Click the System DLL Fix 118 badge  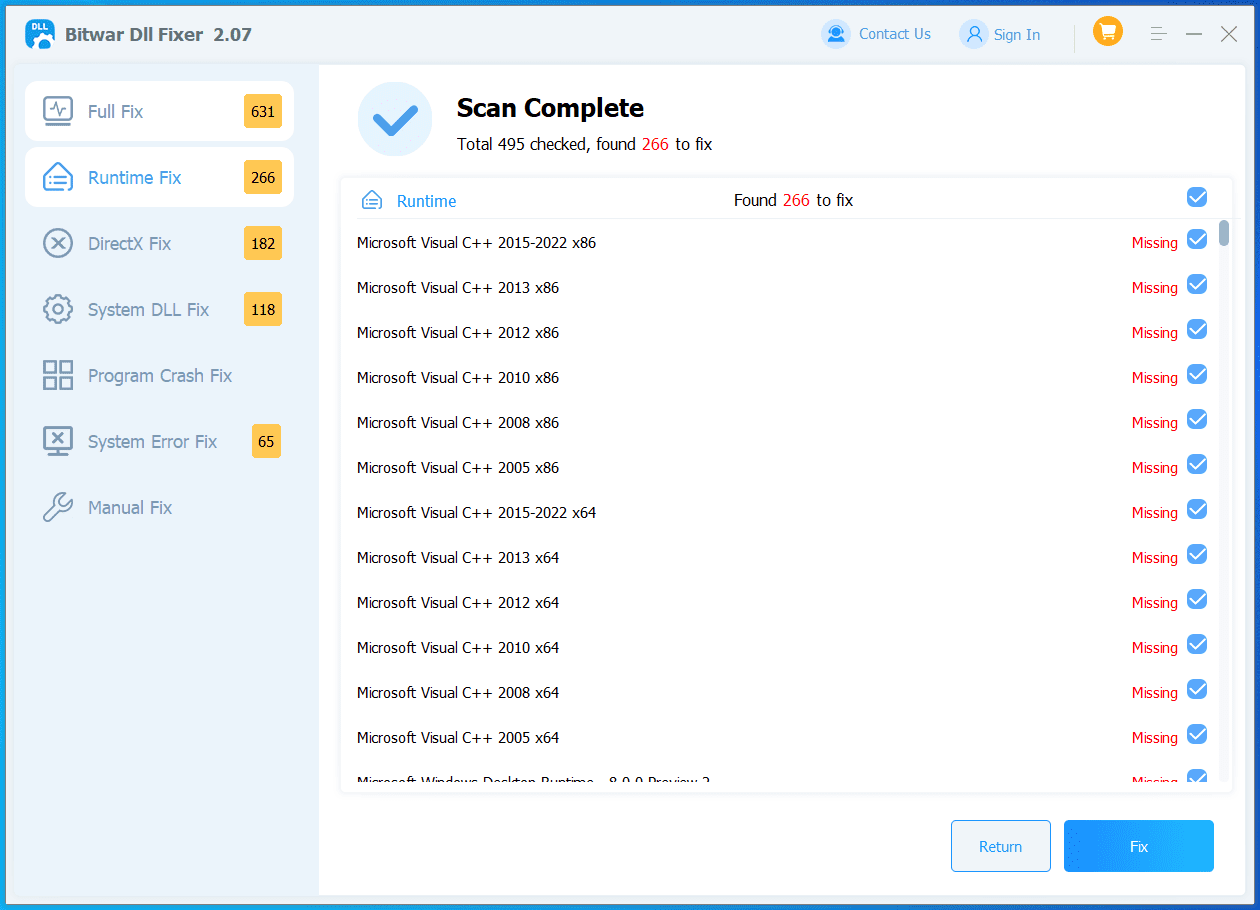coord(263,309)
